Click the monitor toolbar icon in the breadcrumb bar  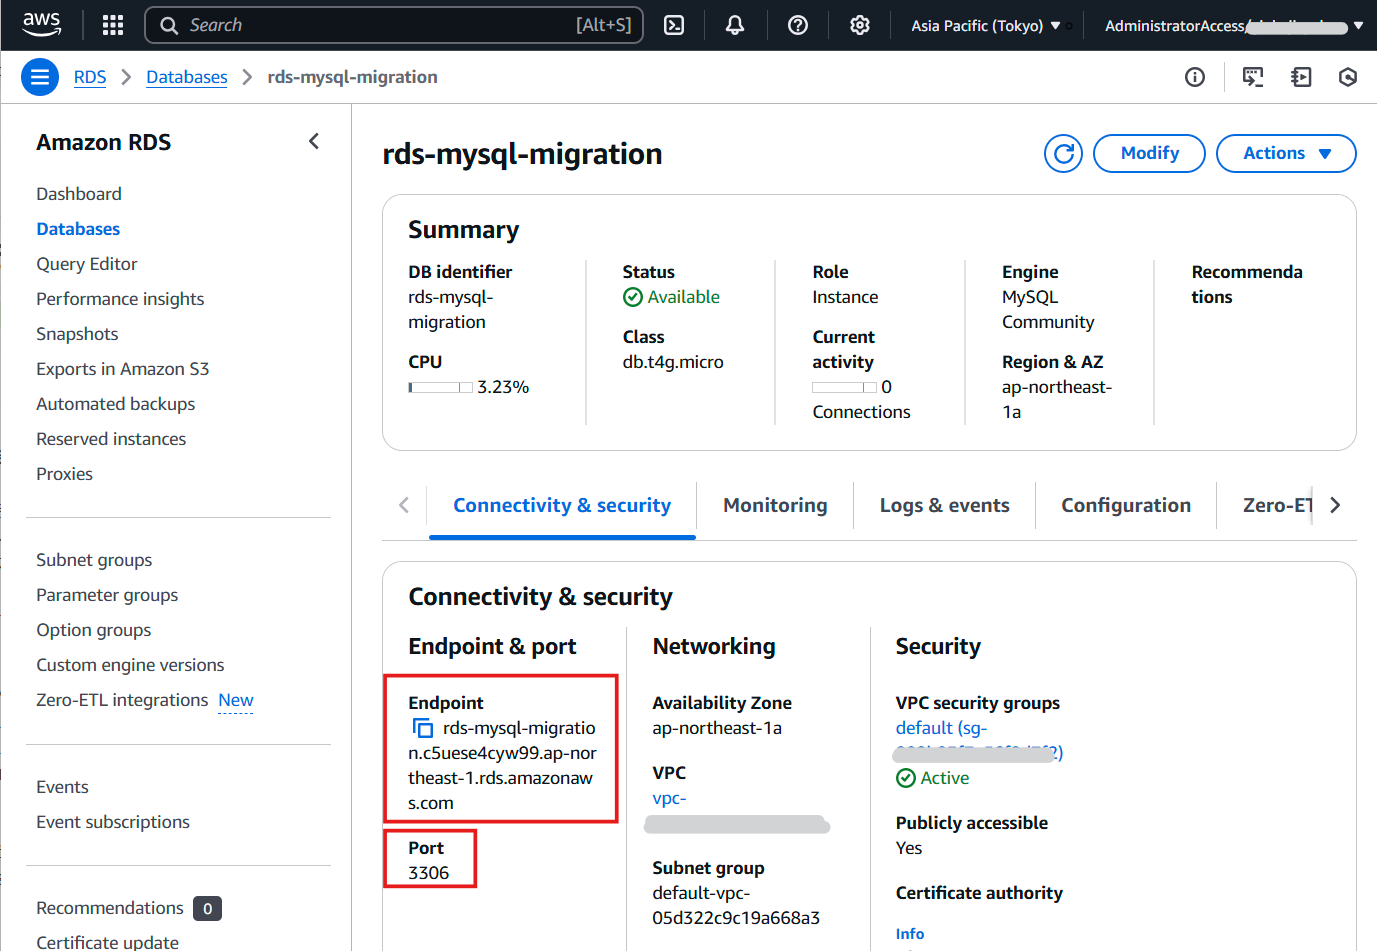click(1253, 77)
